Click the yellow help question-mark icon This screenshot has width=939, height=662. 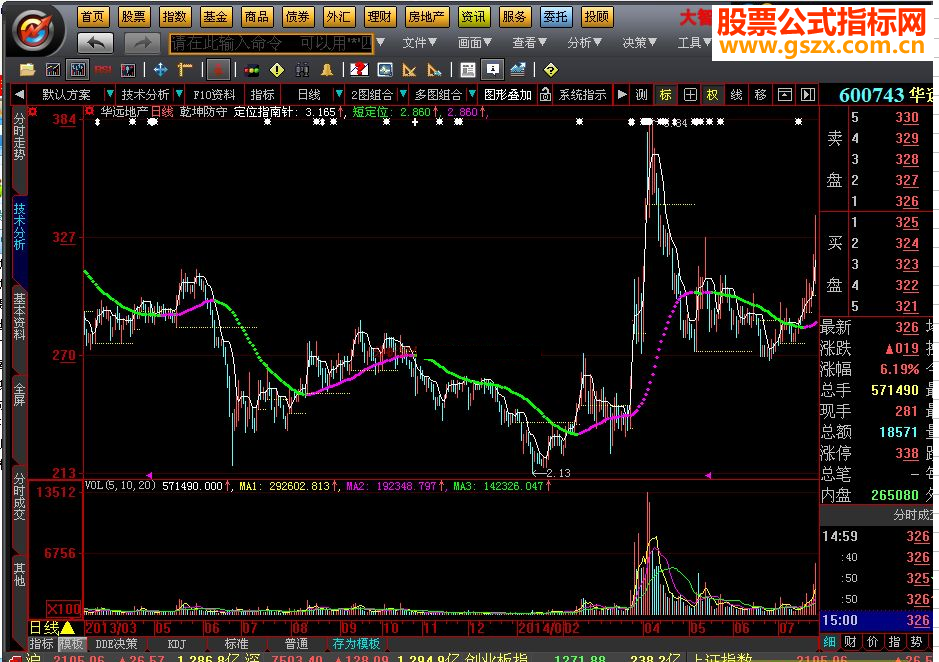[x=549, y=69]
